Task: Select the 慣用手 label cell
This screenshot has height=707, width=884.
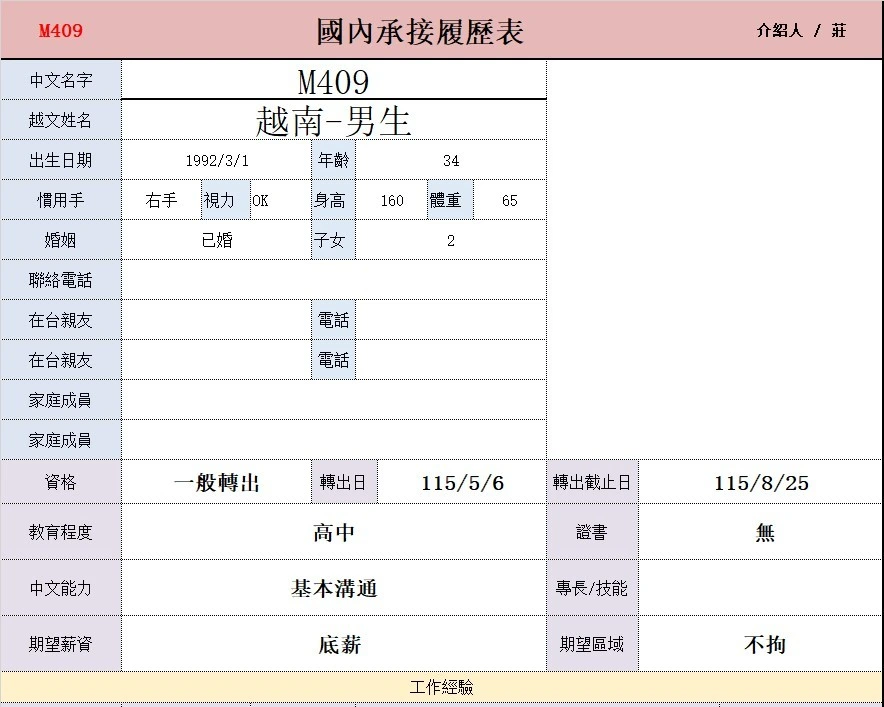Action: (x=61, y=200)
